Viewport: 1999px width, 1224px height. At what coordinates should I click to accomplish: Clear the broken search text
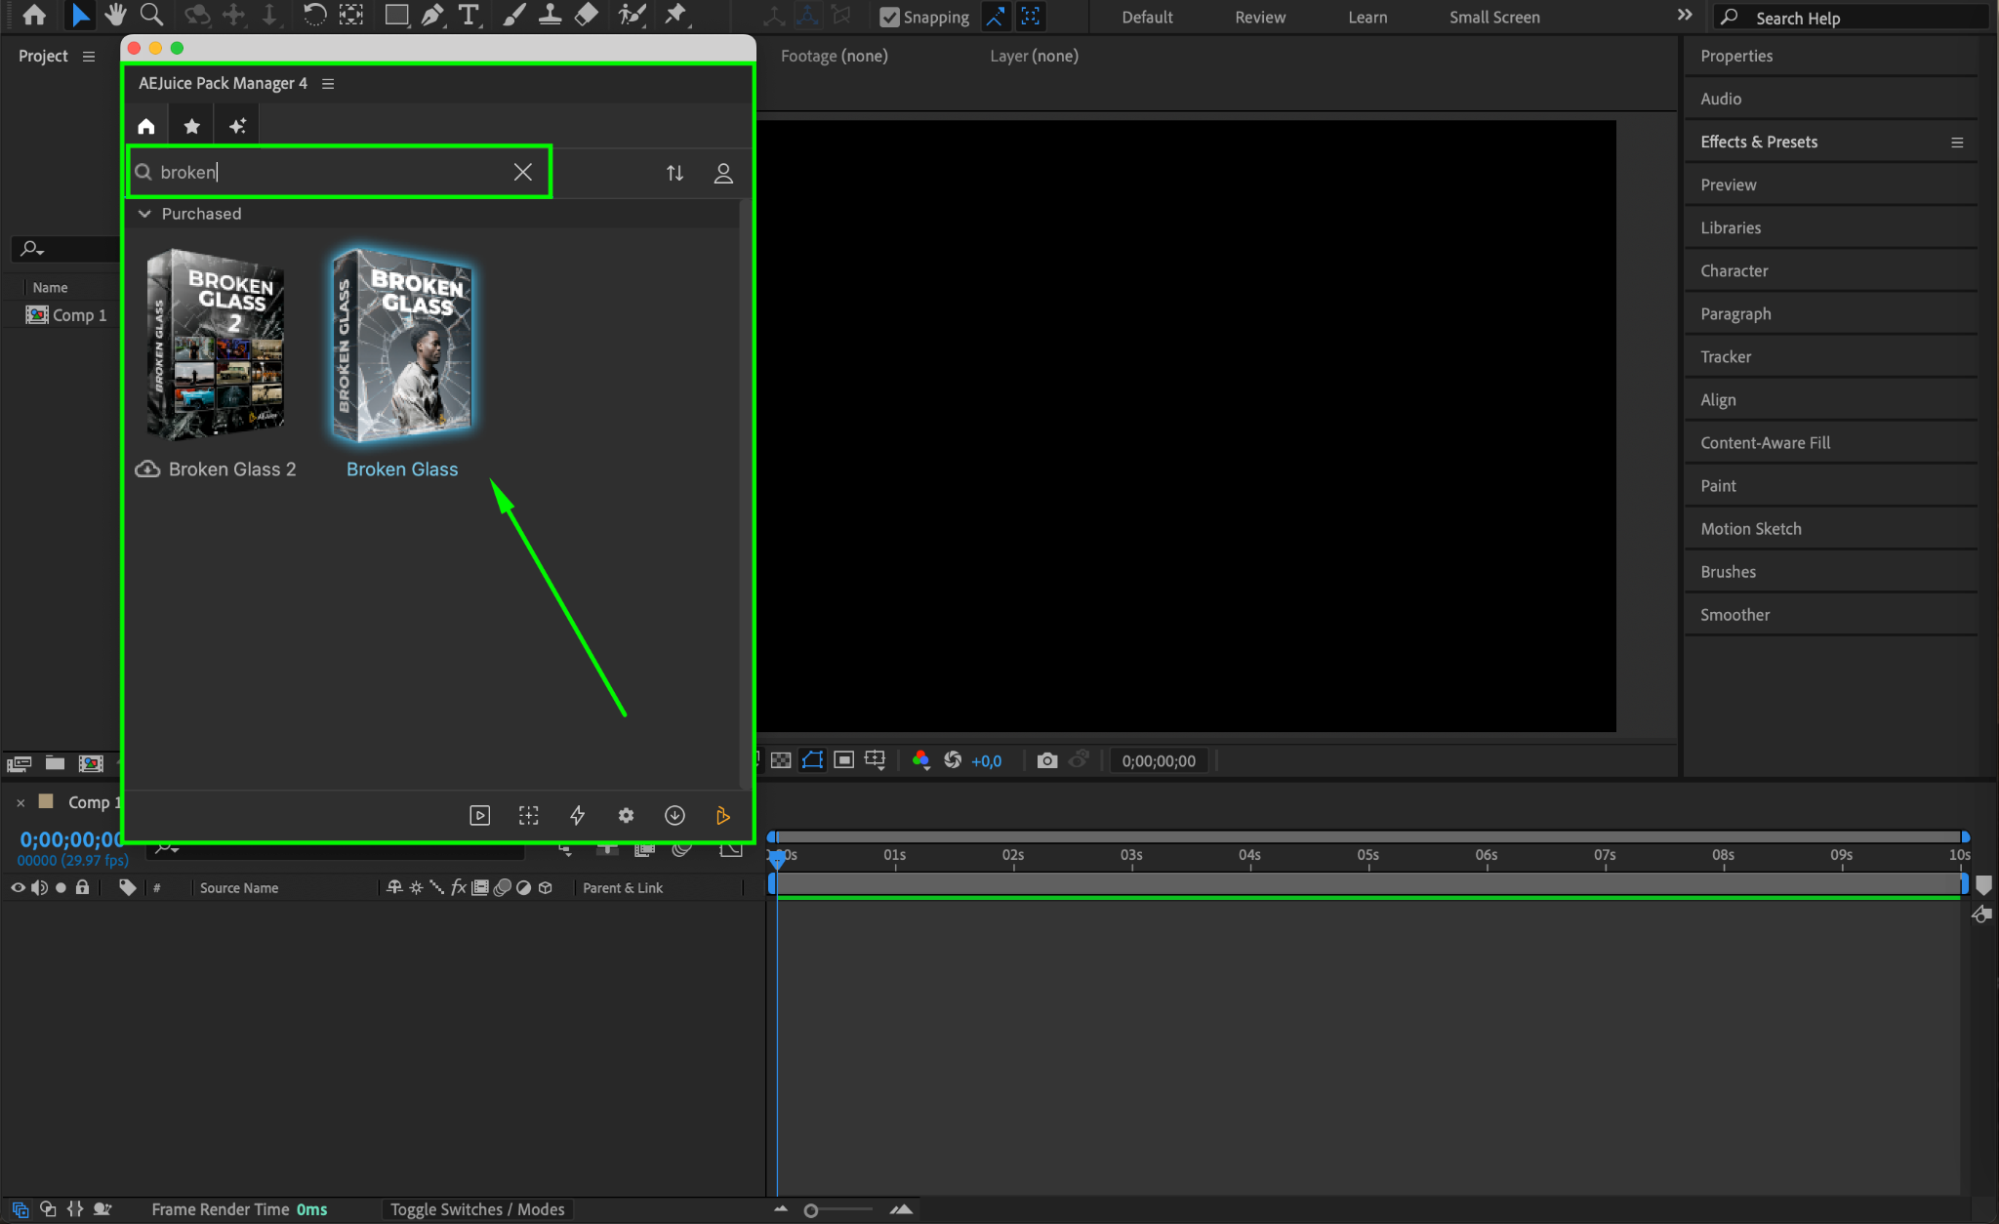click(523, 172)
